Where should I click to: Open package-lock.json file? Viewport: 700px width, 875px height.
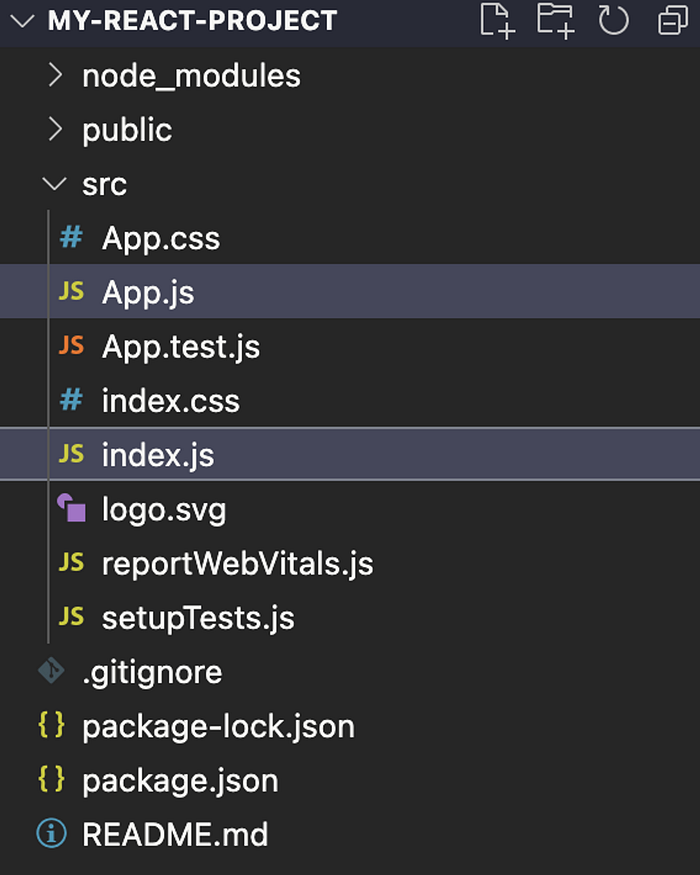218,725
